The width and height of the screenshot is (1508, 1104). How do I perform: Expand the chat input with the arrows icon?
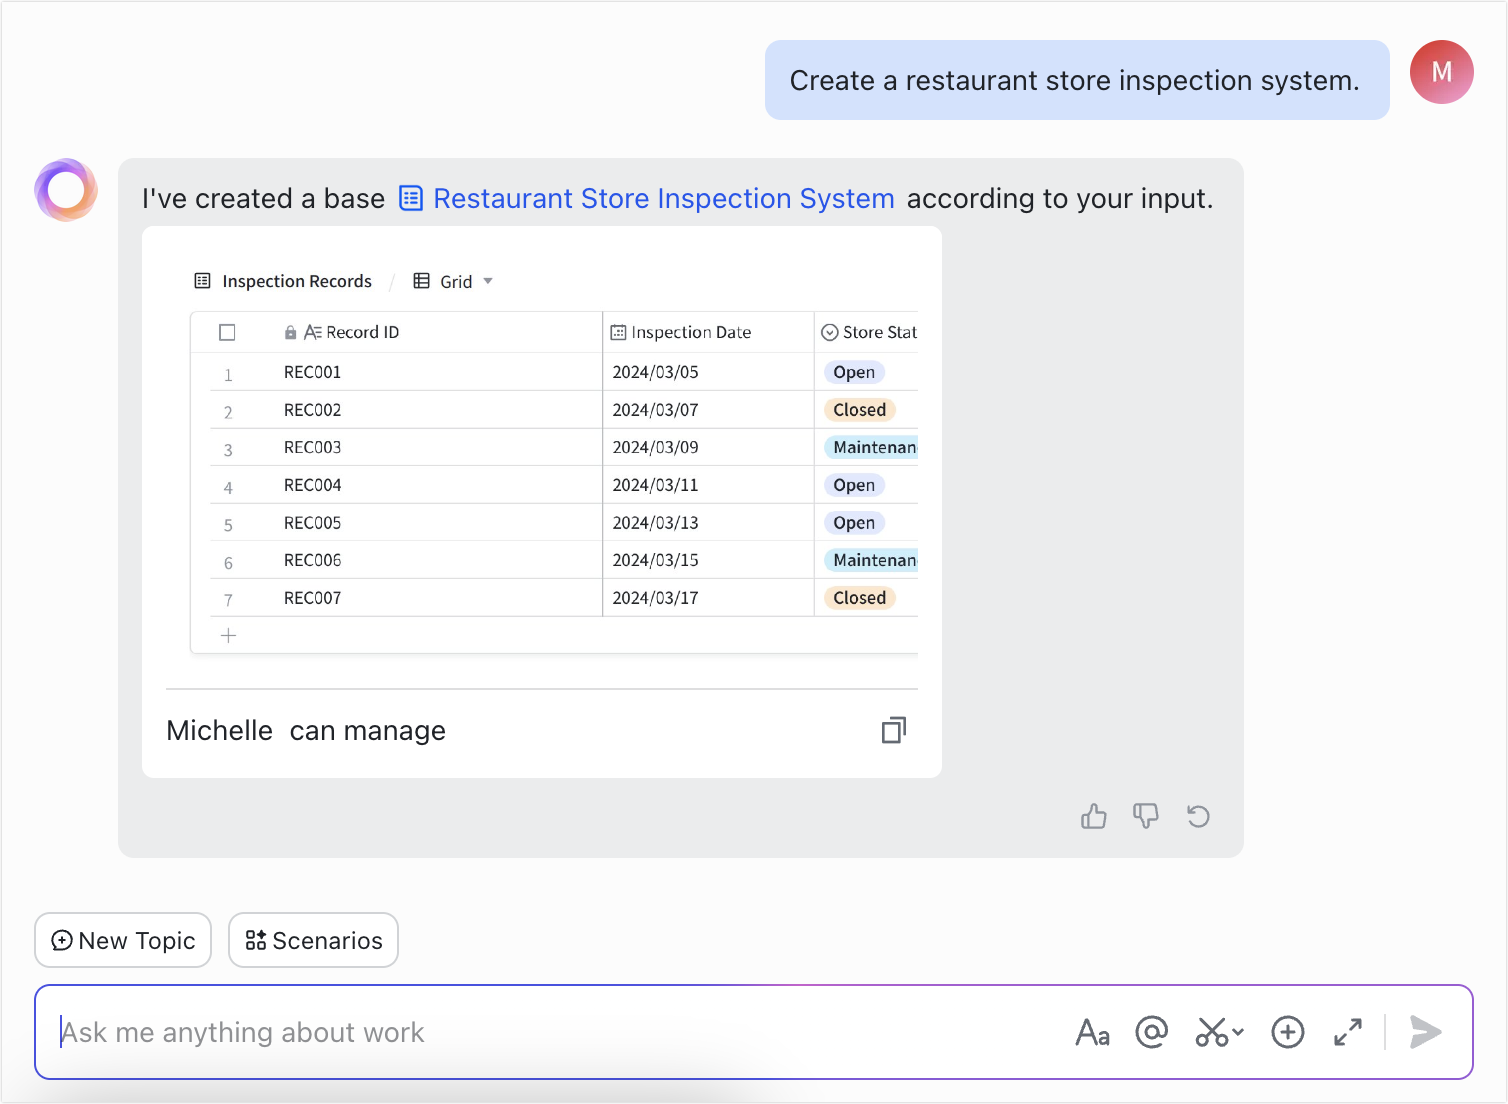click(1347, 1032)
